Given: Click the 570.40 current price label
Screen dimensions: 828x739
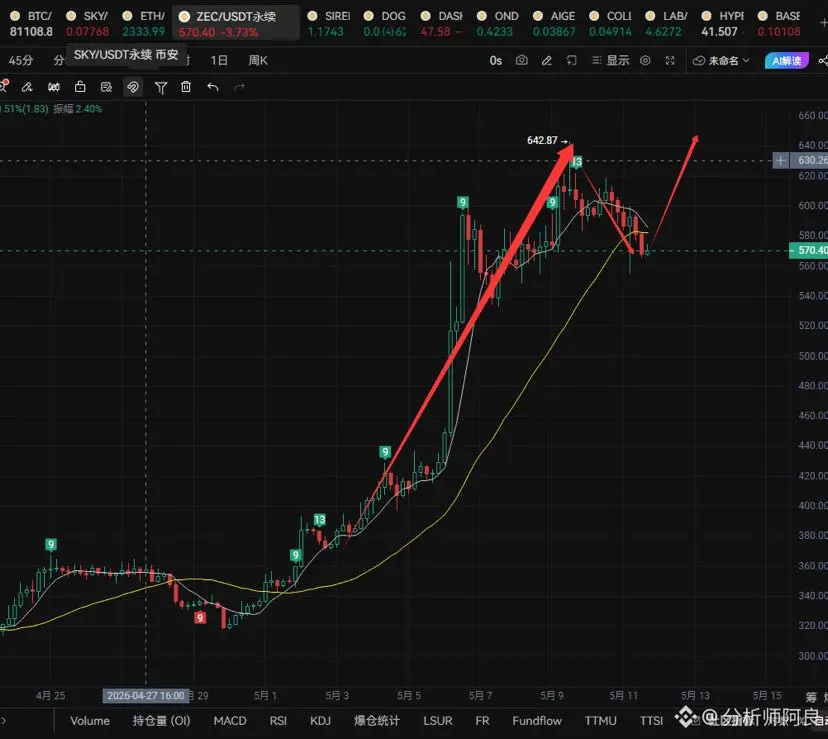Looking at the screenshot, I should point(808,250).
